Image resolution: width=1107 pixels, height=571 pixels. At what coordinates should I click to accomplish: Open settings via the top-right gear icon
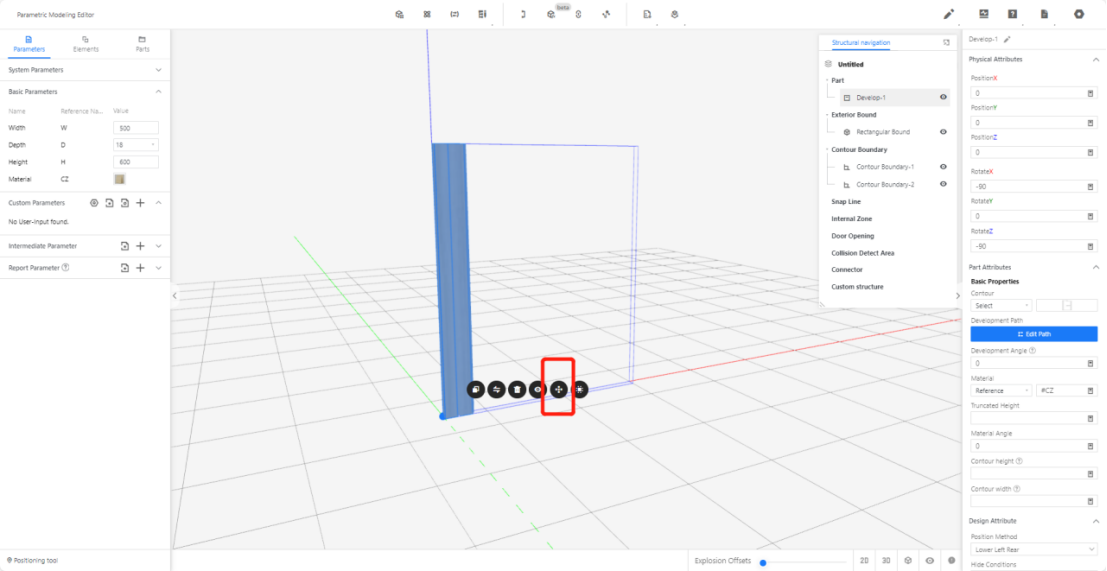click(x=1079, y=14)
